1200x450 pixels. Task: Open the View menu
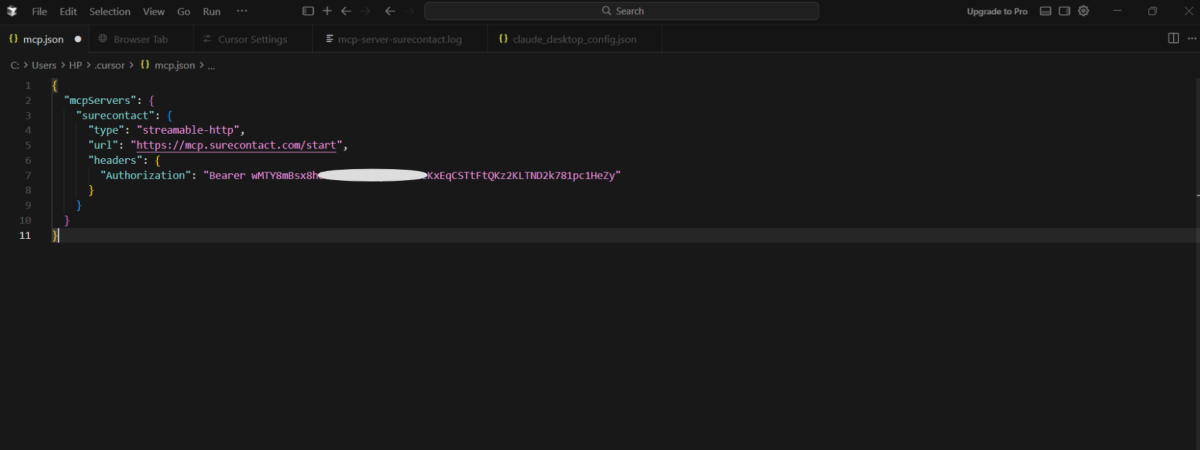click(x=153, y=11)
